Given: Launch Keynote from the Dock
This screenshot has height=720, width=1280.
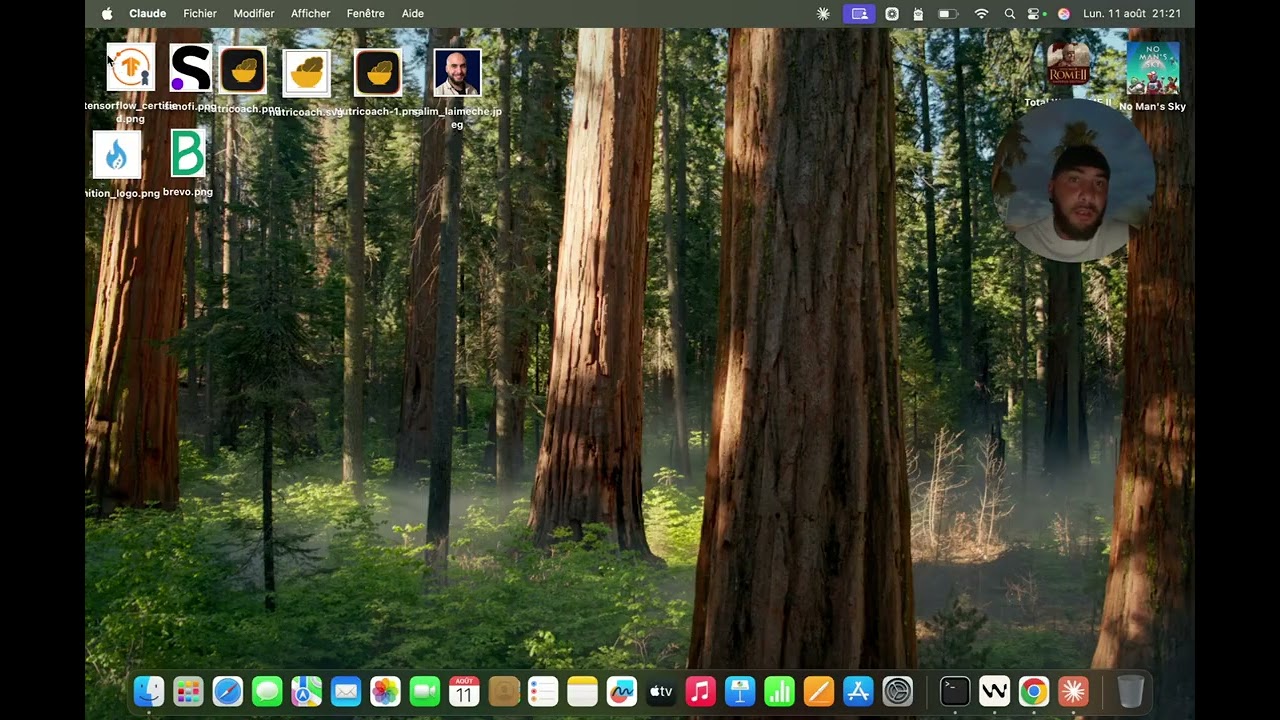Looking at the screenshot, I should pos(740,691).
